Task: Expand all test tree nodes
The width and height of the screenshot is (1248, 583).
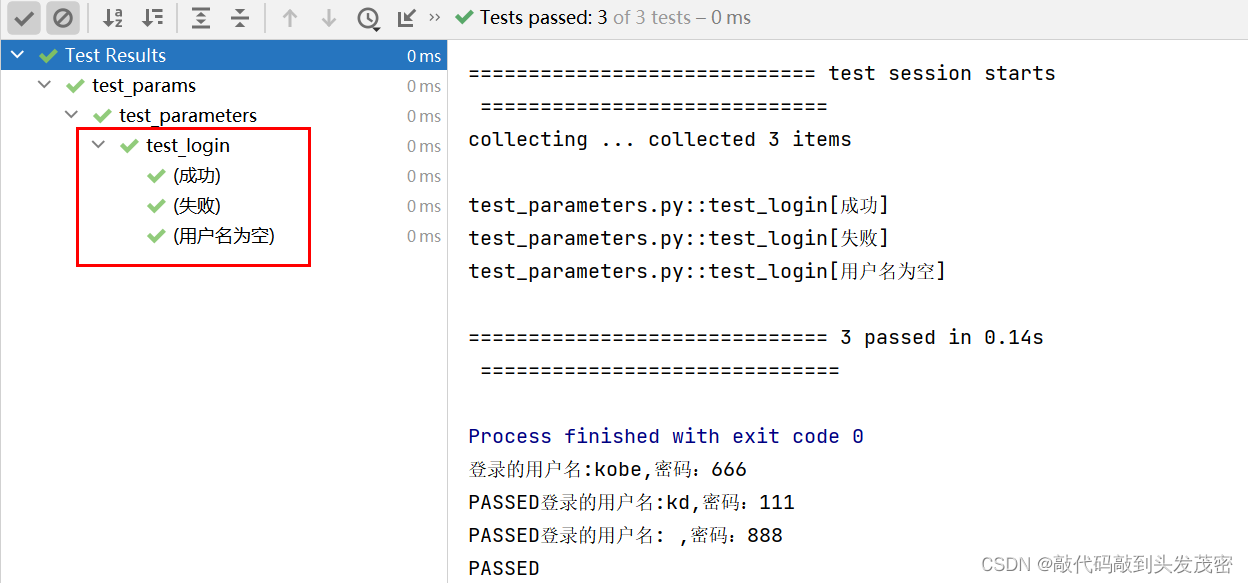Action: 201,18
